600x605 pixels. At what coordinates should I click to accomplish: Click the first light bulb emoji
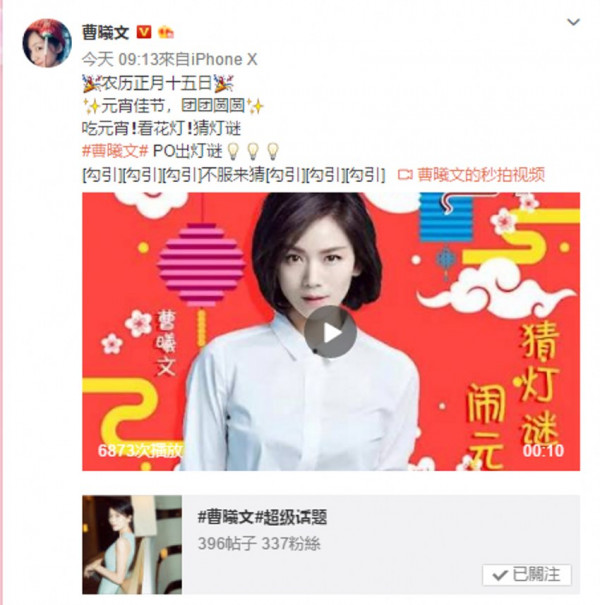click(233, 151)
